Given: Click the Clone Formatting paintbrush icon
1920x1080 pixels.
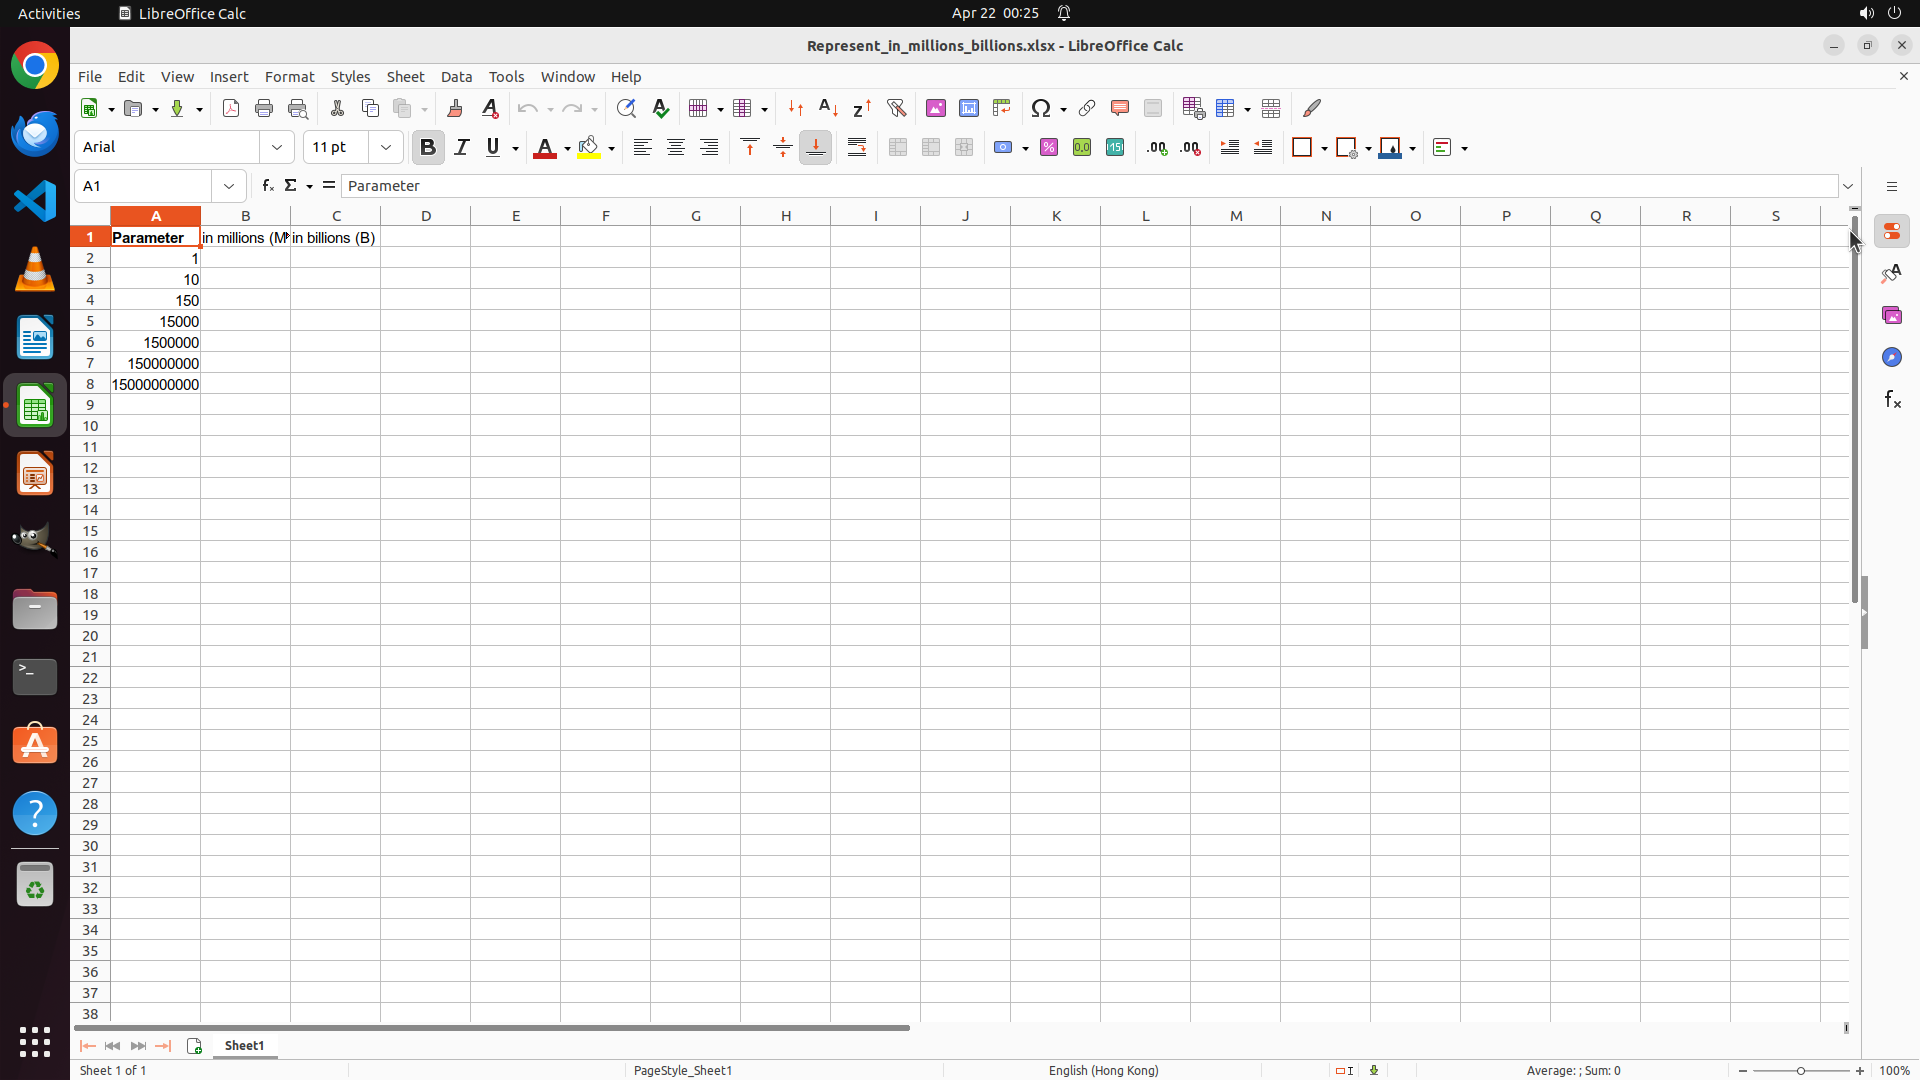Looking at the screenshot, I should click(455, 108).
